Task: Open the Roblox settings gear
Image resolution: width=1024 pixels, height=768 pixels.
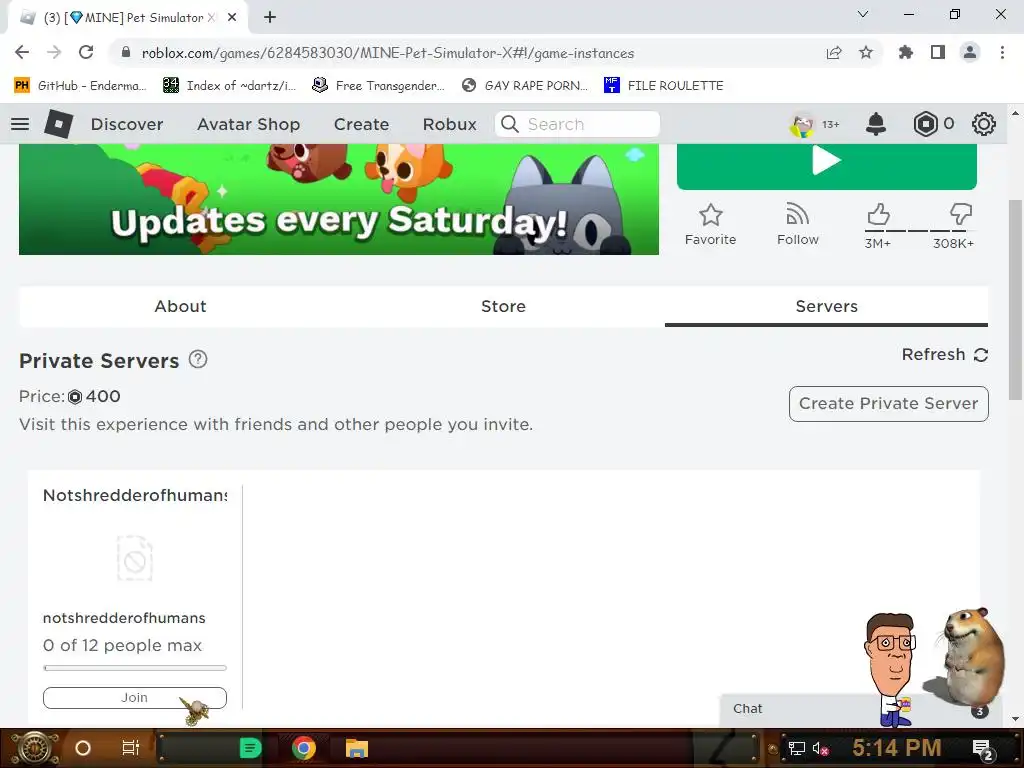Action: (x=984, y=124)
